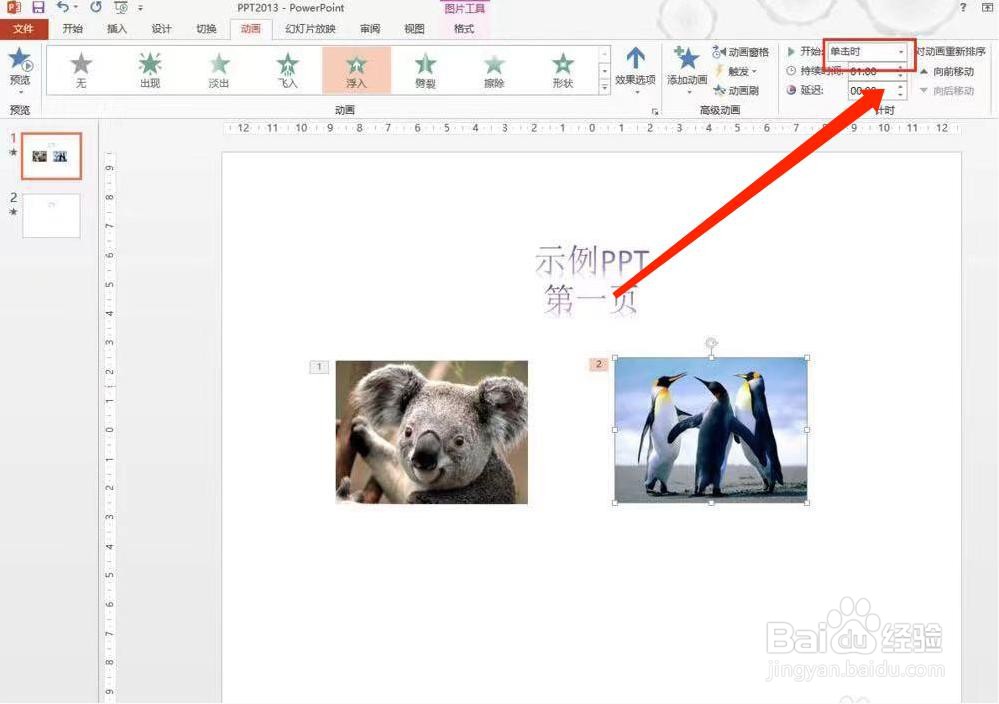
Task: Click animation gallery middle row-down arrow
Action: [605, 71]
